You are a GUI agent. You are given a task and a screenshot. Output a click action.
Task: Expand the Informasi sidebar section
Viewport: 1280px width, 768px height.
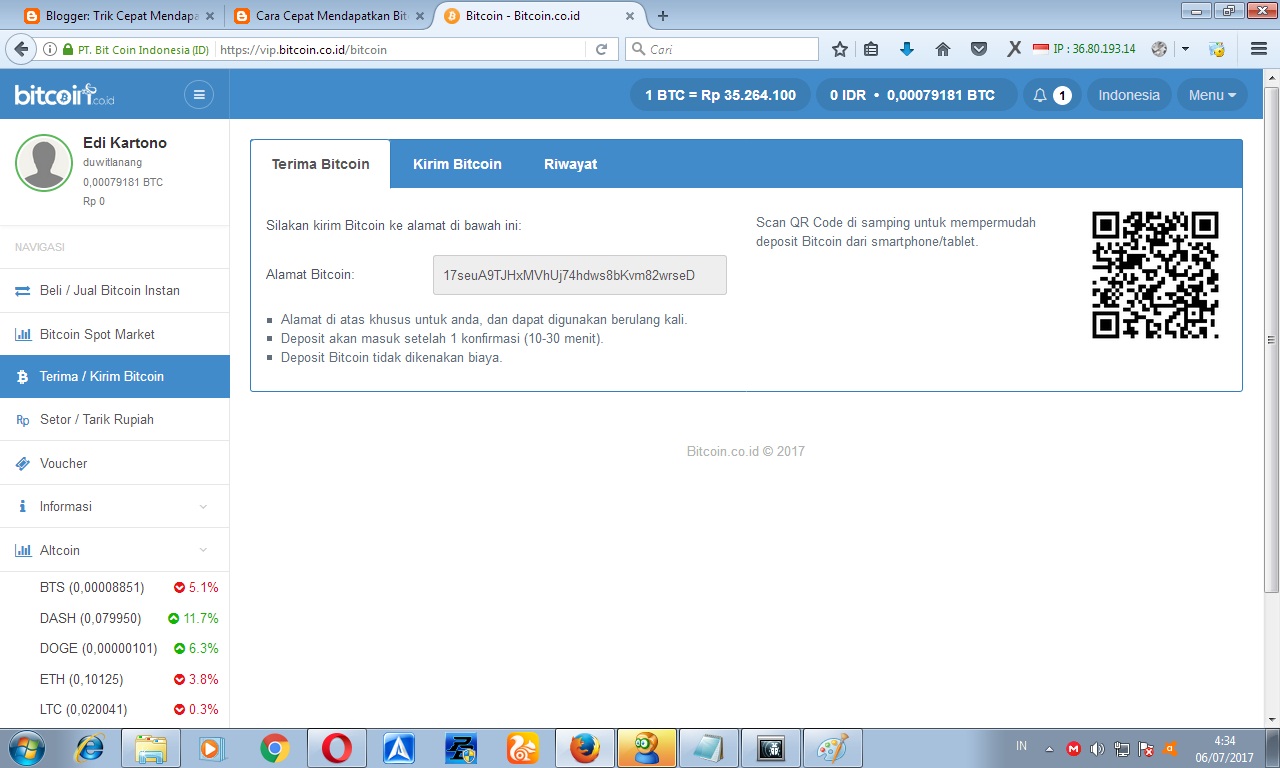click(115, 506)
